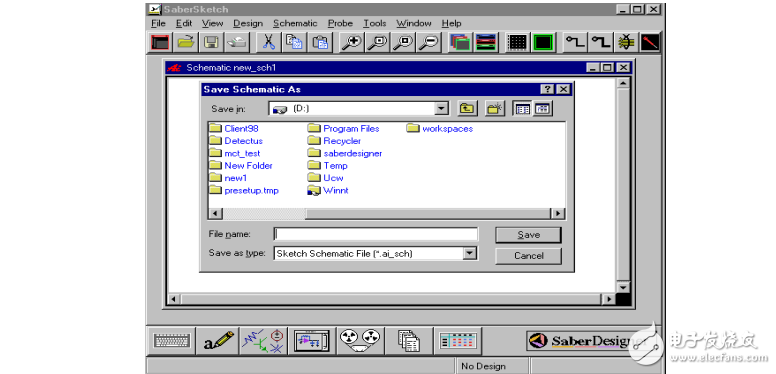Open the keyboard icon in bottom bar
The image size is (776, 374).
pyautogui.click(x=171, y=340)
